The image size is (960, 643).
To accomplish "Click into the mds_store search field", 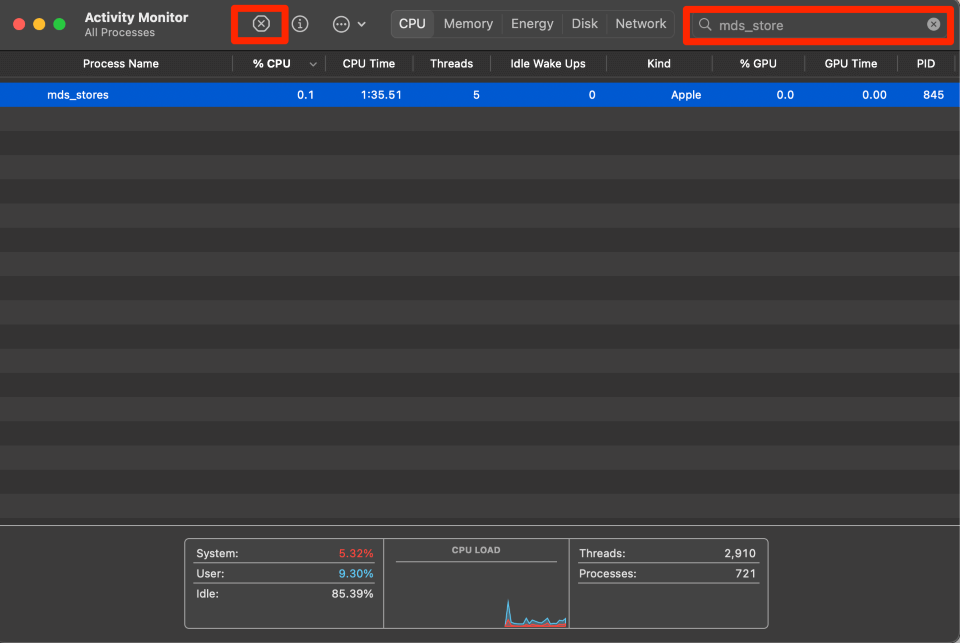I will [x=815, y=25].
